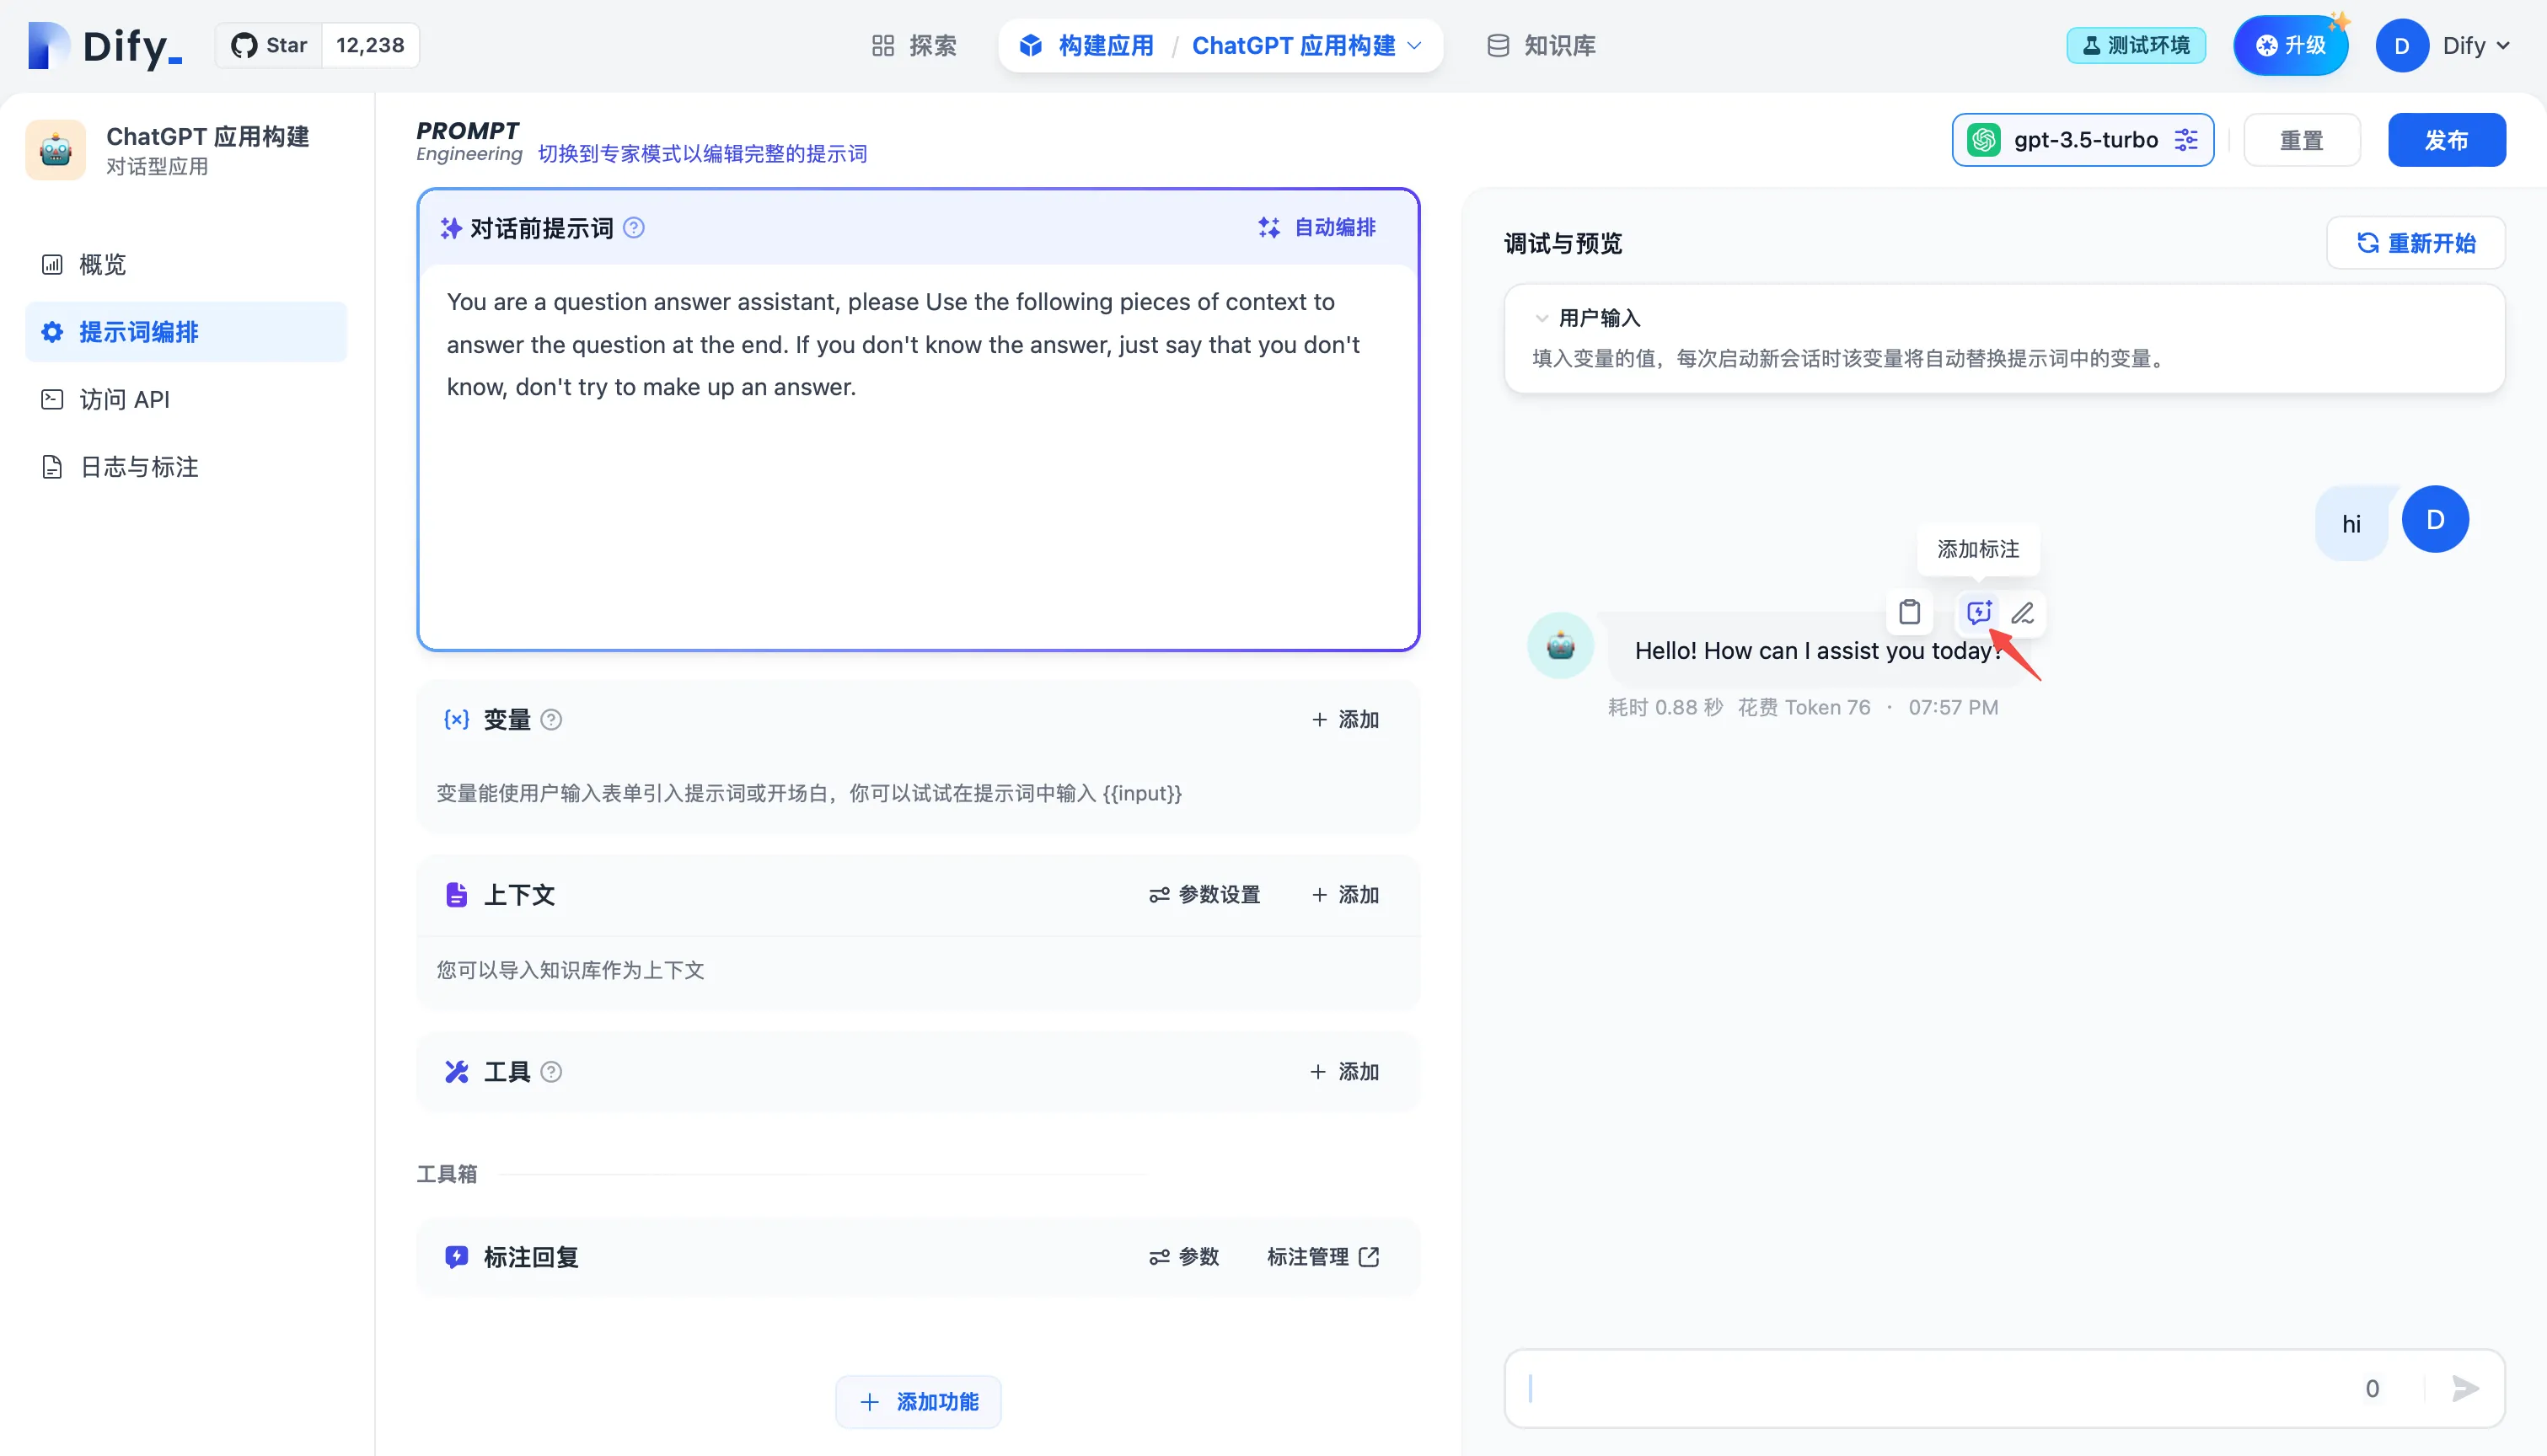Copy the assistant reply with clipboard icon
Viewport: 2547px width, 1456px height.
coord(1909,612)
